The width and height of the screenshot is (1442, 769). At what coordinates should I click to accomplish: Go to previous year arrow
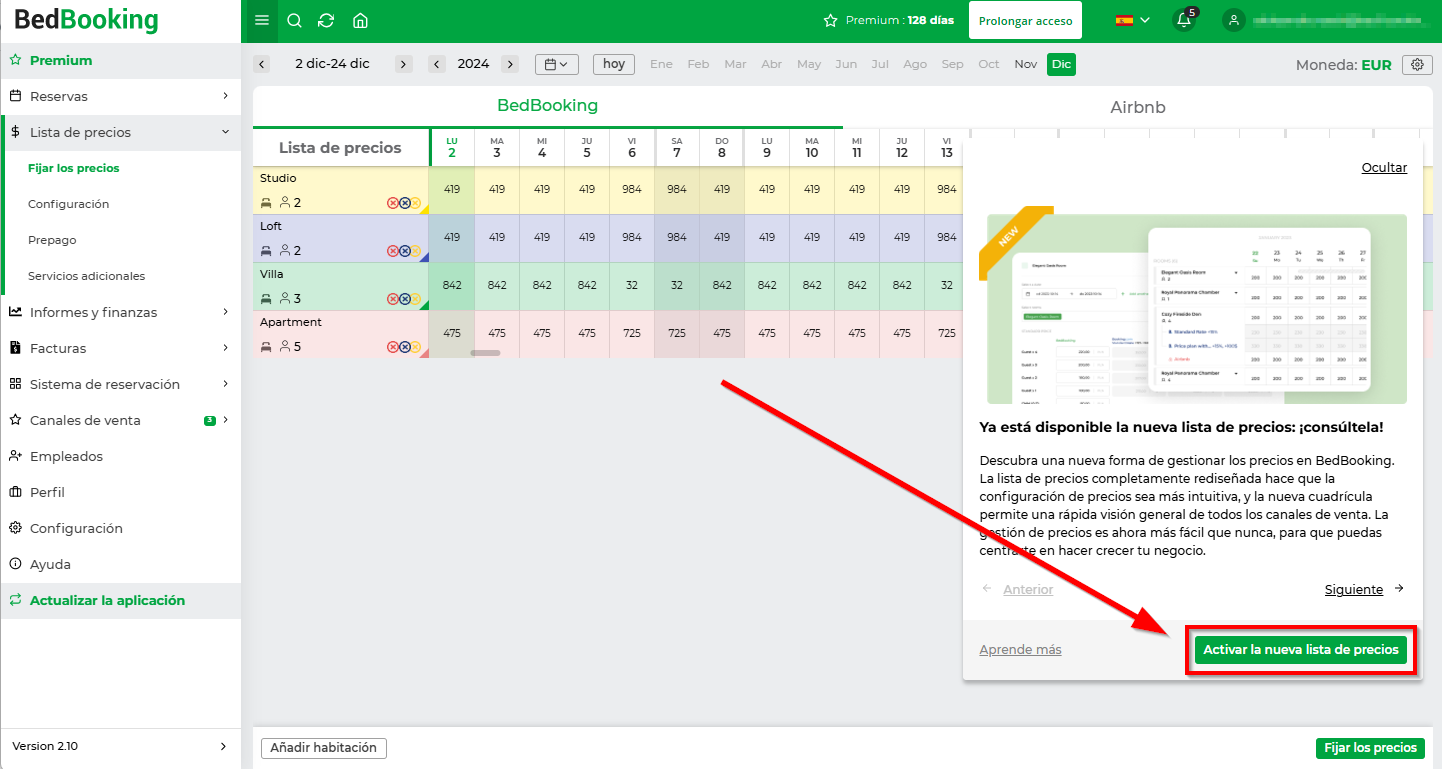[437, 64]
